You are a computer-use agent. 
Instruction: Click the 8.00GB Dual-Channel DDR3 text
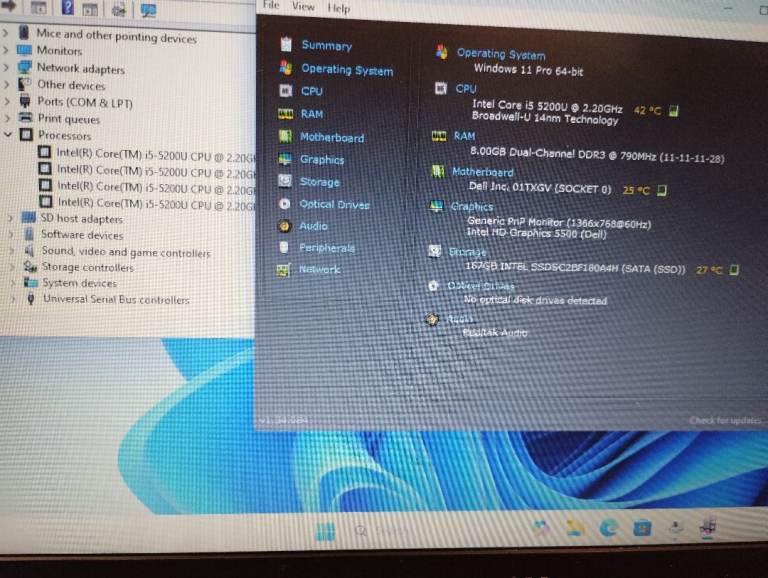[x=597, y=155]
